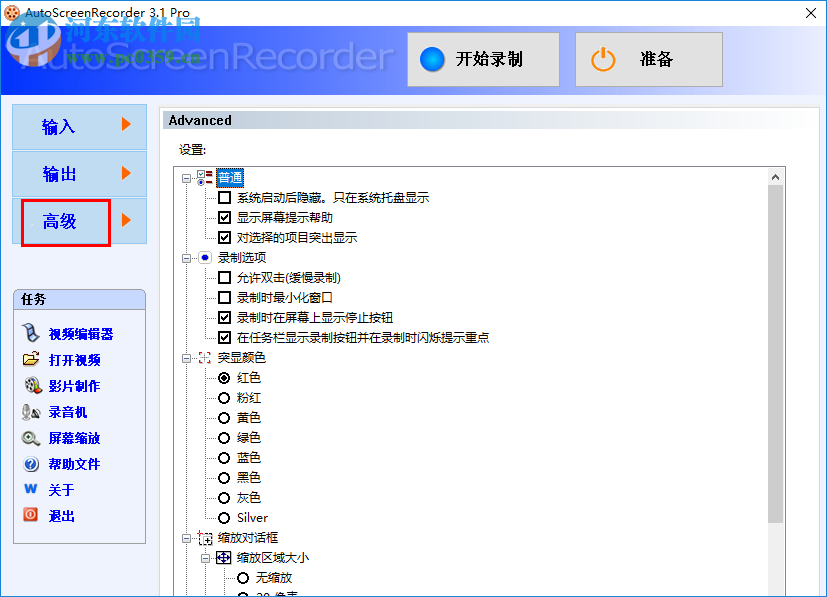Screen dimensions: 827x597
Task: Uncheck 录制时在屏幕上显示停止按钮
Action: (225, 317)
